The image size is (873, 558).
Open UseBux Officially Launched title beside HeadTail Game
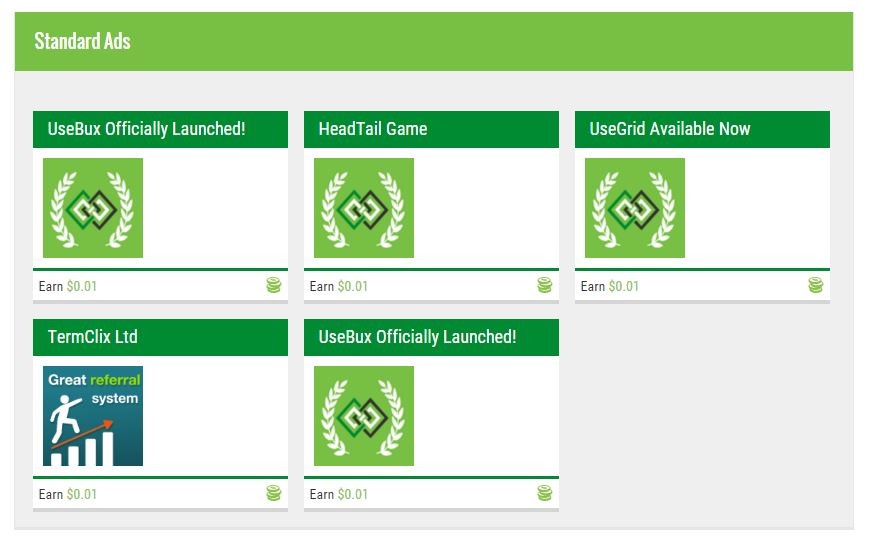(146, 129)
